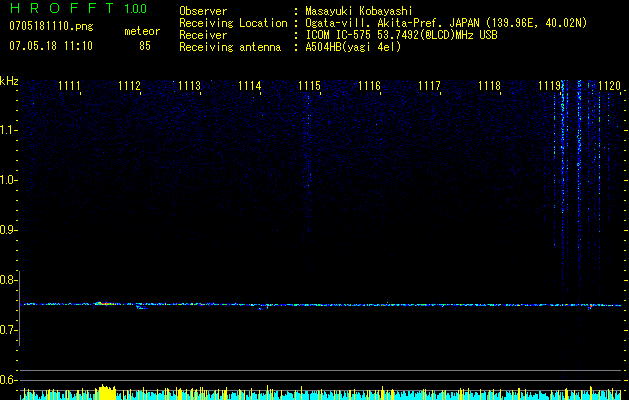The width and height of the screenshot is (629, 400).
Task: Select the ICOM IC-575 53.7492 MHz USB text
Action: click(x=401, y=35)
